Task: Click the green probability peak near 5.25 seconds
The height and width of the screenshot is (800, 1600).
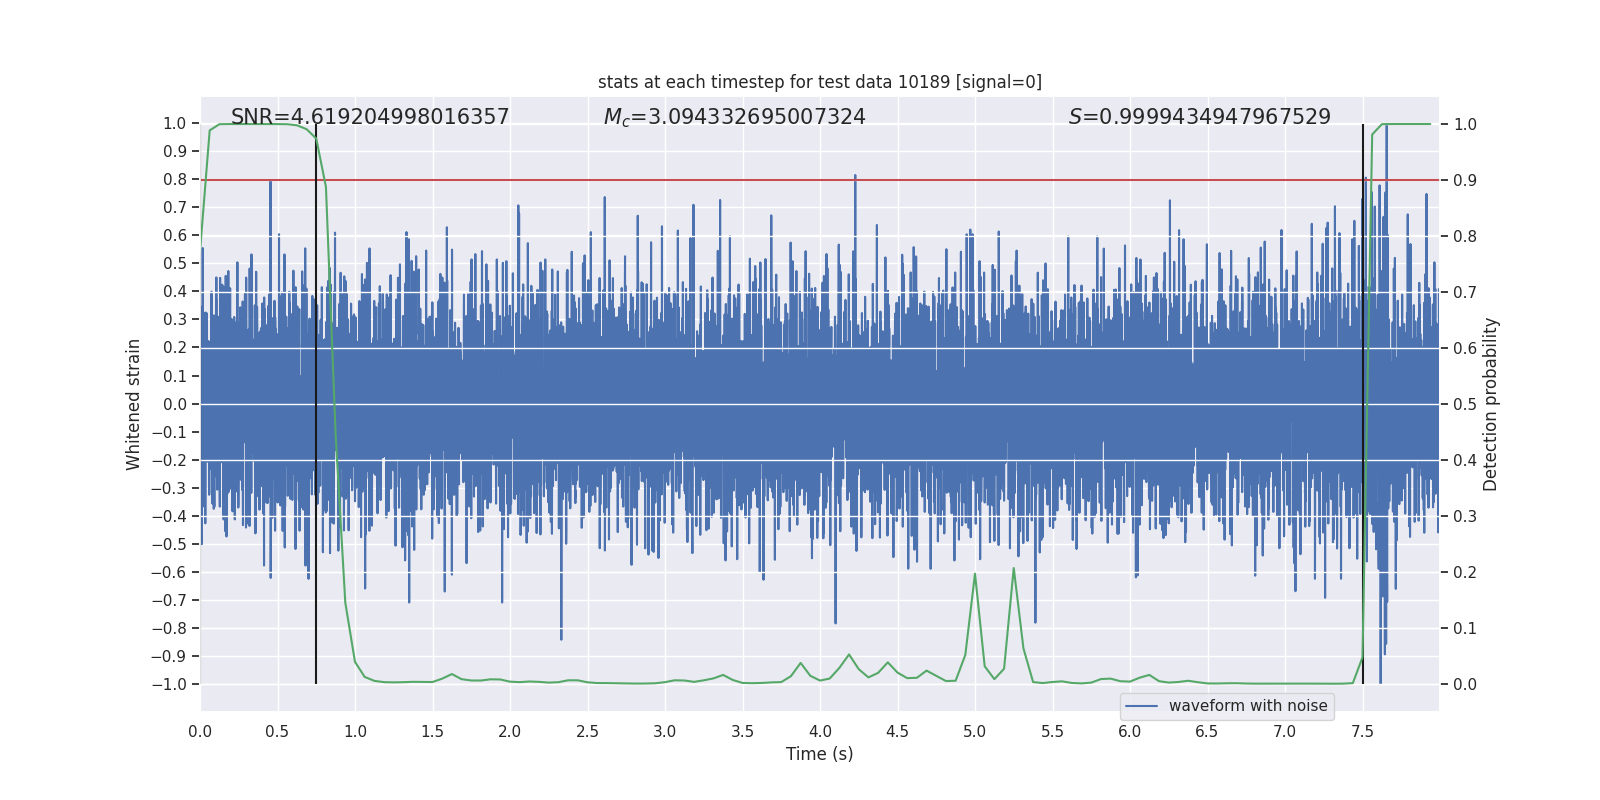Action: [1013, 570]
